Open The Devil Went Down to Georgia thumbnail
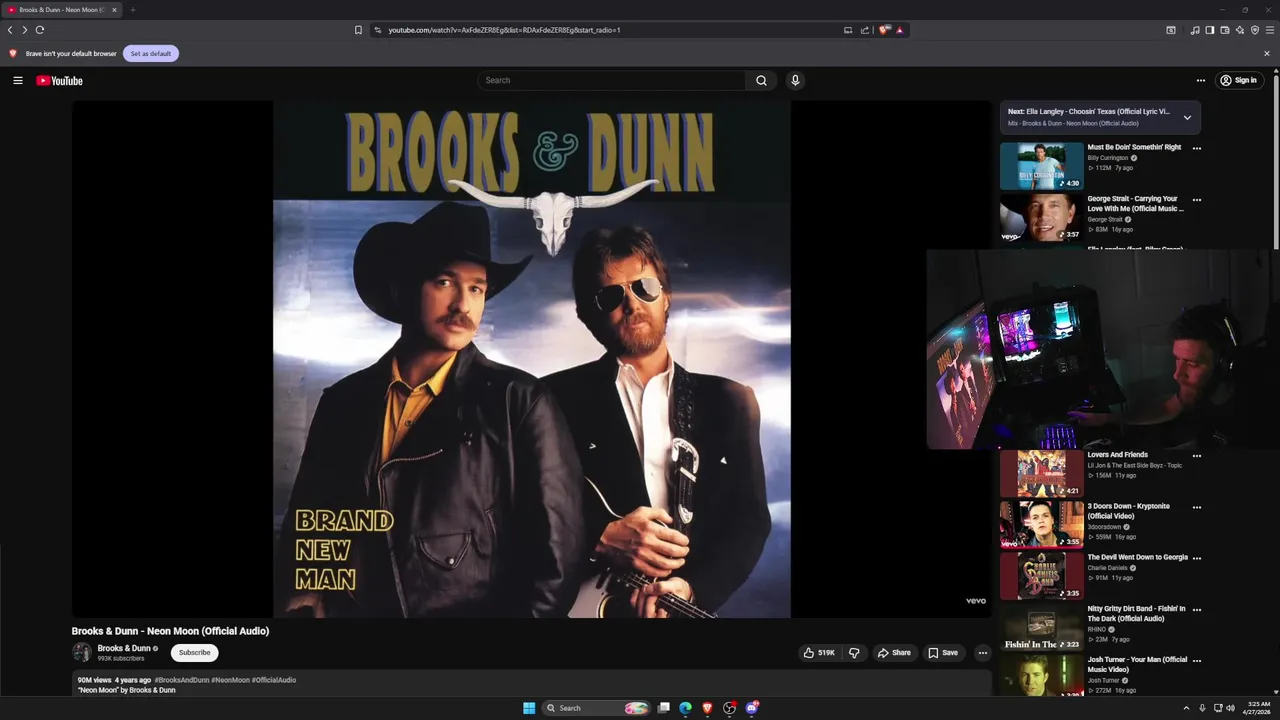 coord(1041,576)
